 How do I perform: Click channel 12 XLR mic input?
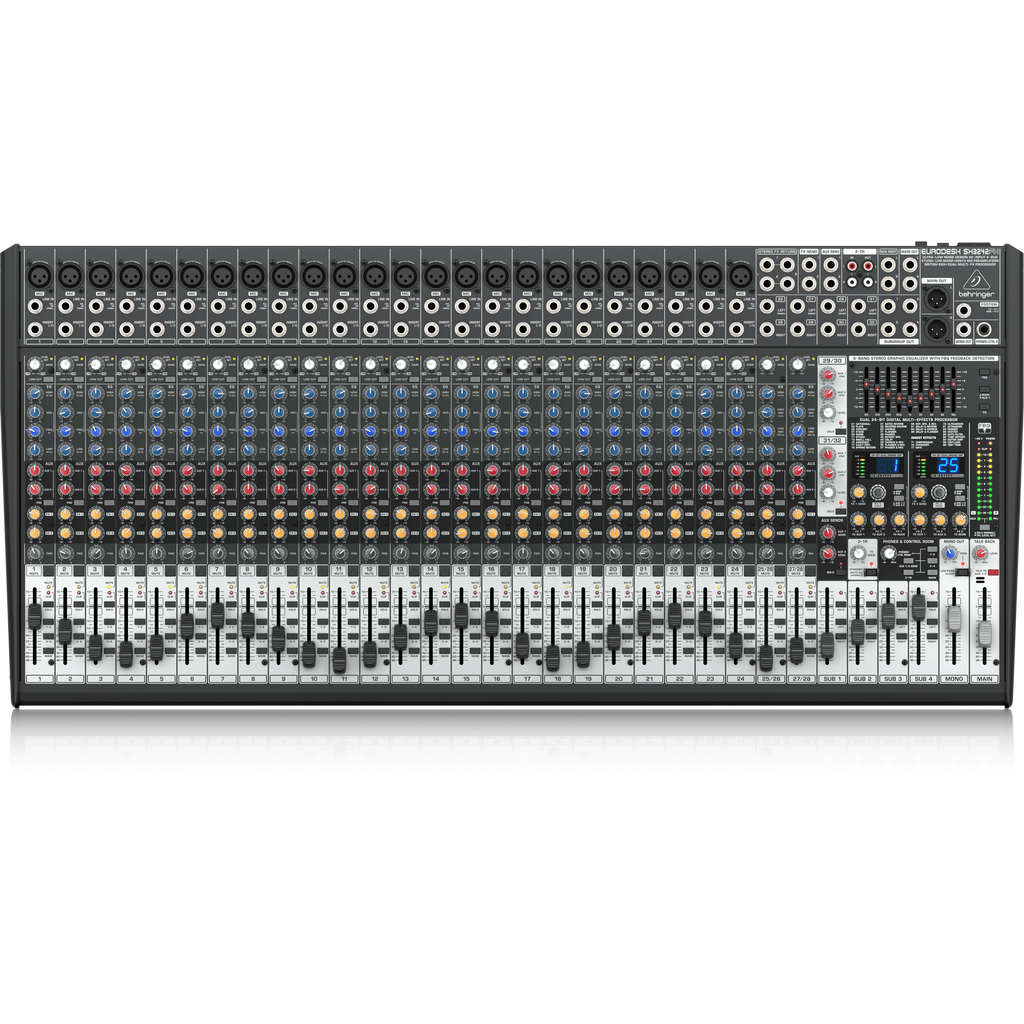click(x=374, y=275)
